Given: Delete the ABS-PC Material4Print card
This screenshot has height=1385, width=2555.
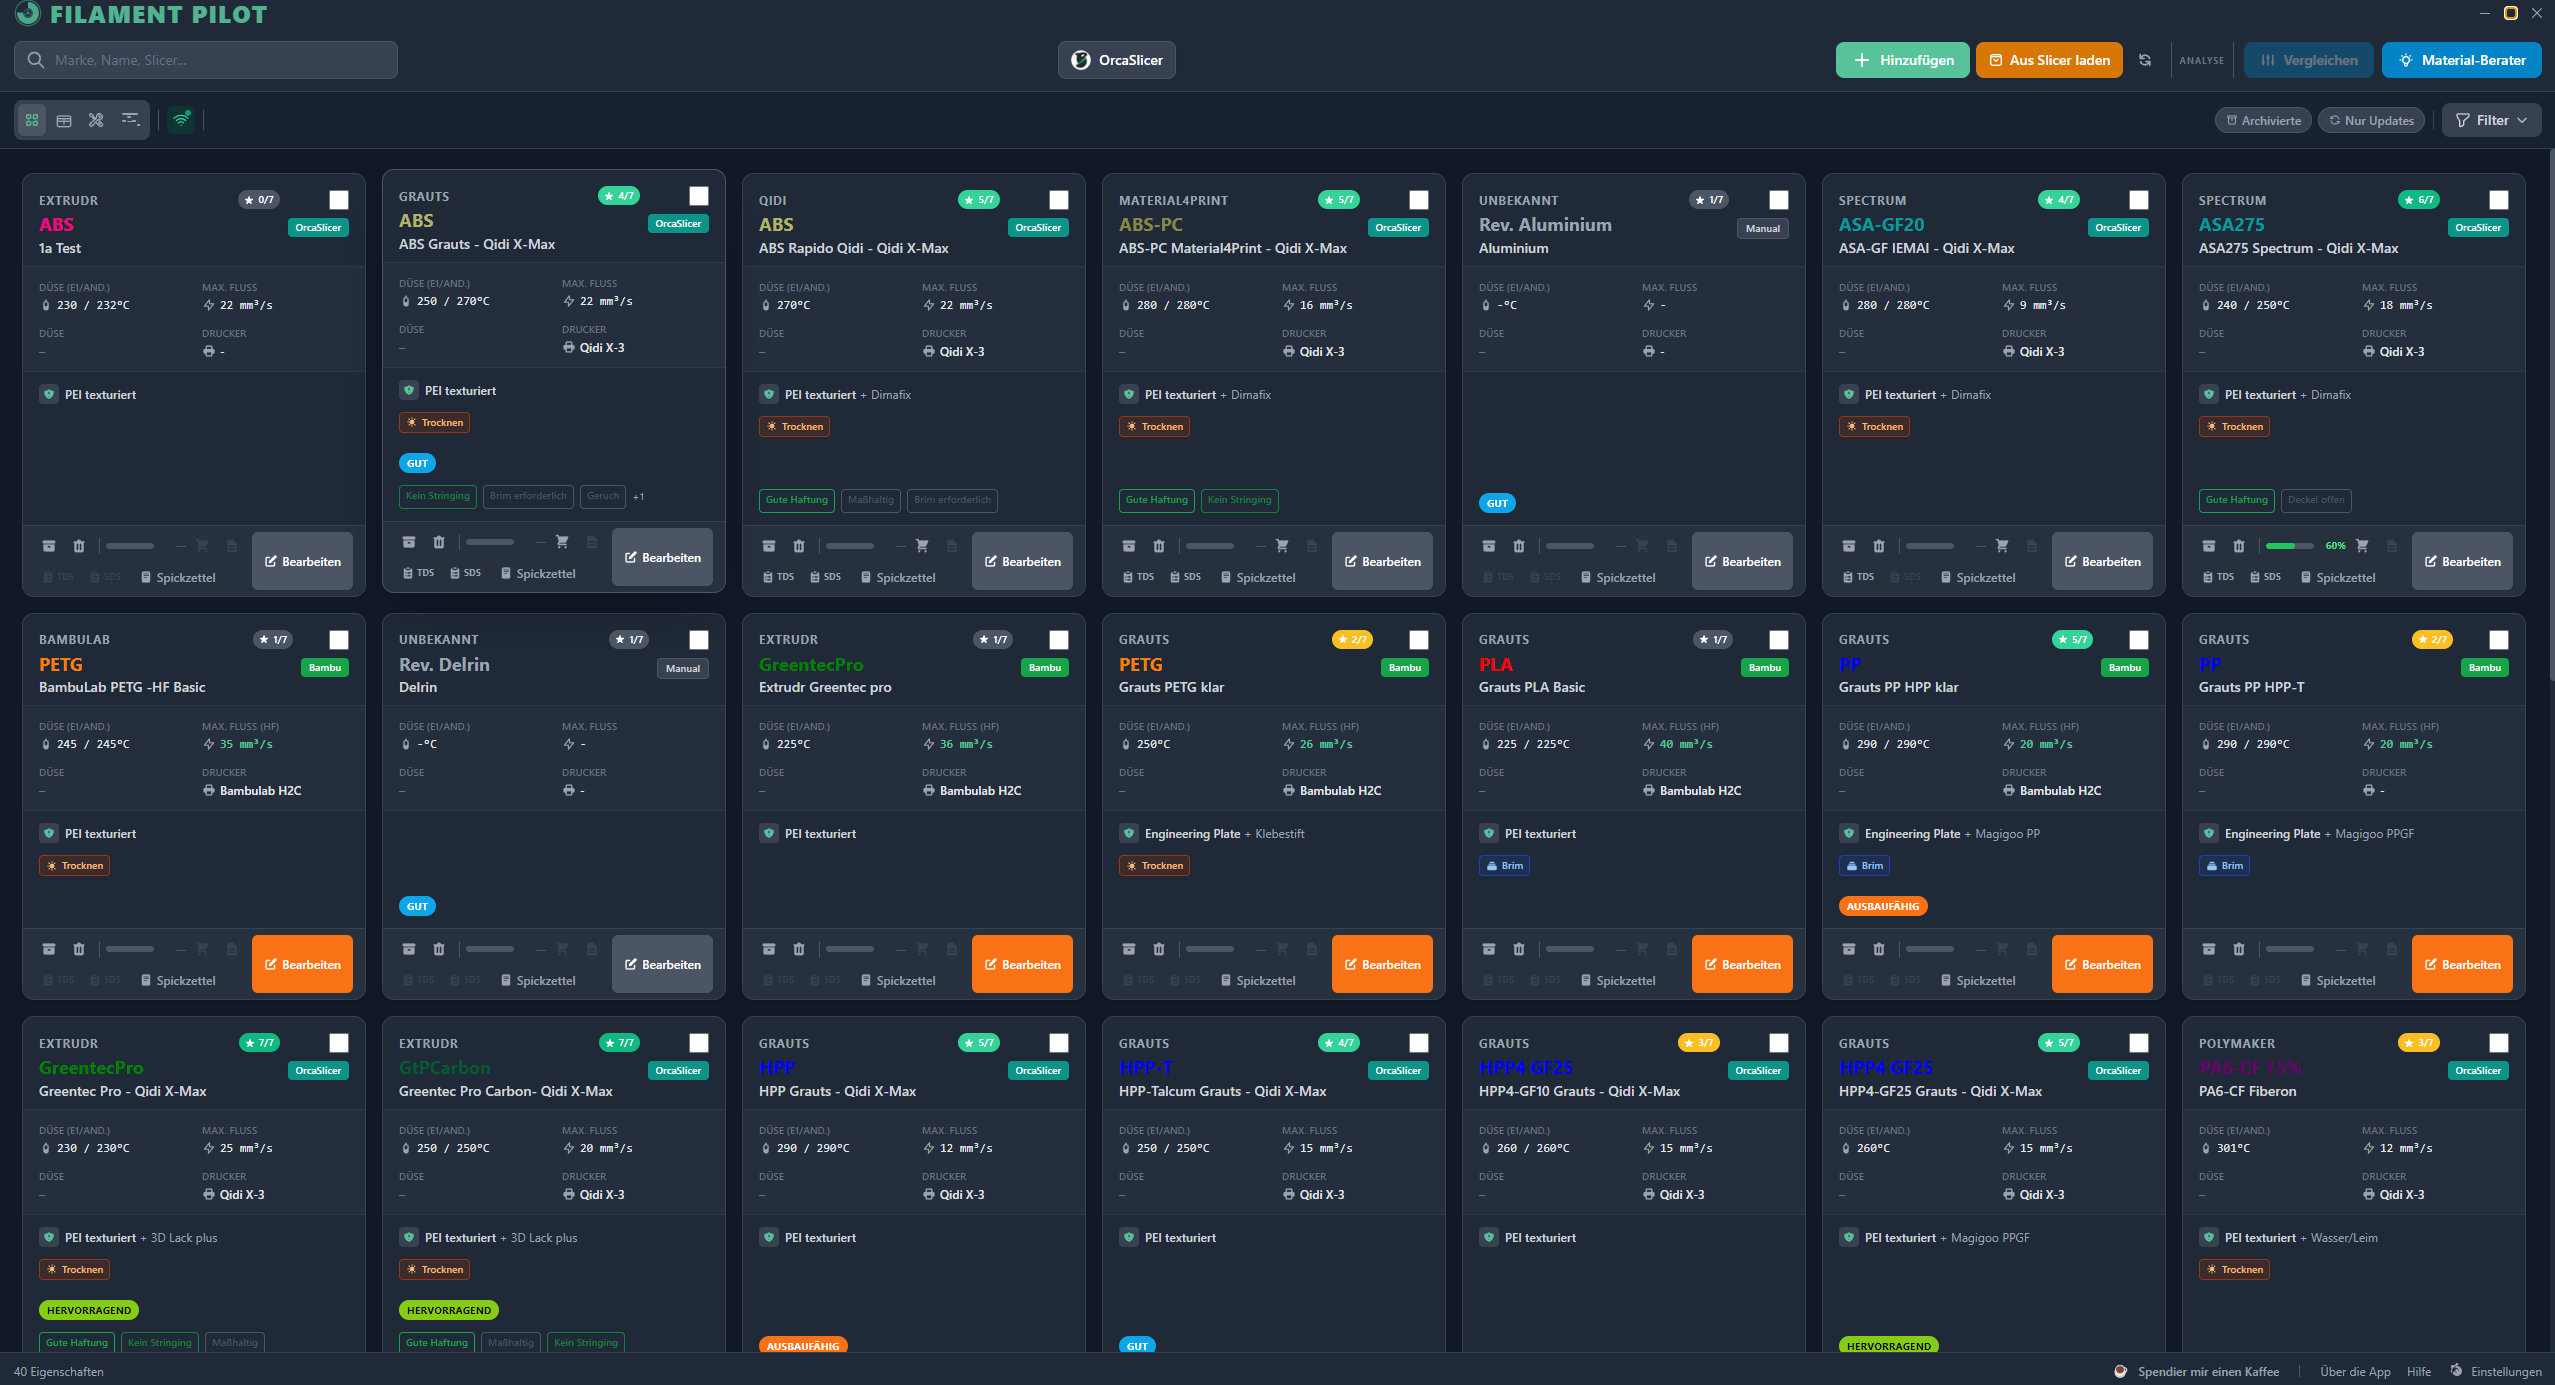Looking at the screenshot, I should tap(1159, 546).
